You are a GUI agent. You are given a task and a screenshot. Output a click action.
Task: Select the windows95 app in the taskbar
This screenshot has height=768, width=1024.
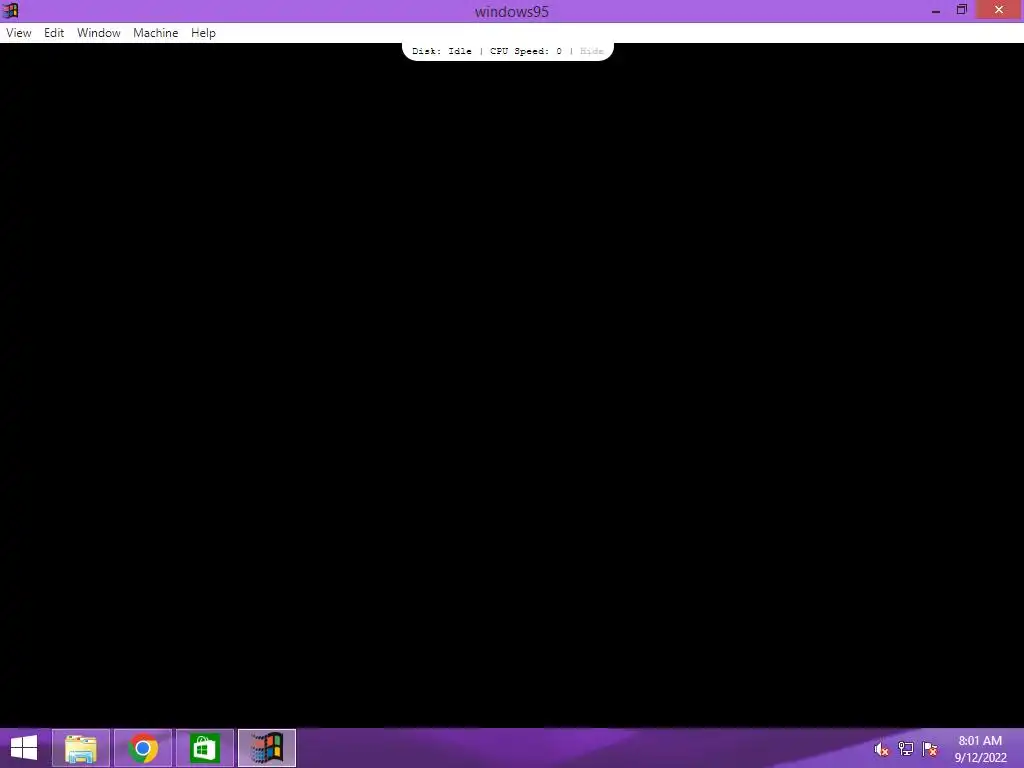267,748
